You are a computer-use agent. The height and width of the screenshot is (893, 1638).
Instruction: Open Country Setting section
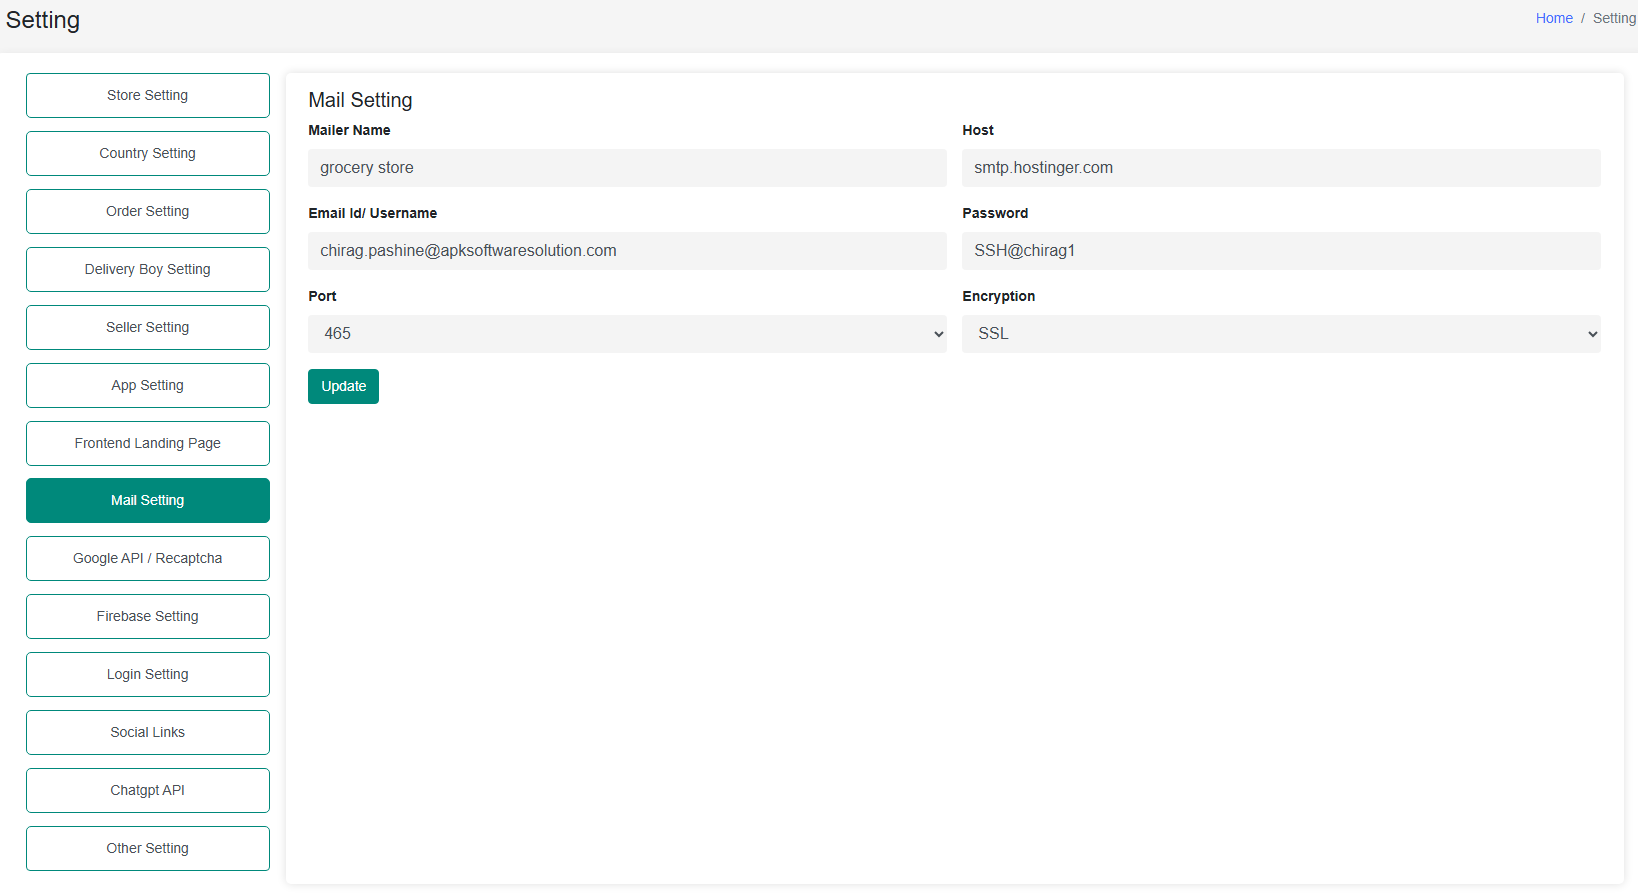point(148,153)
